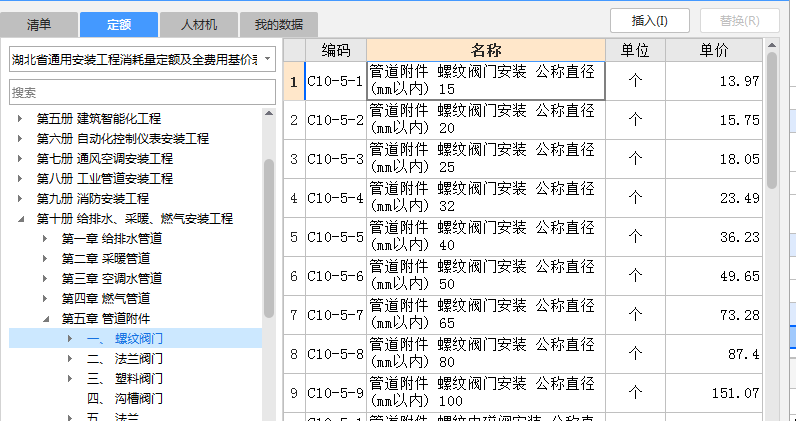Click the 插入(I) button
796x421 pixels.
click(x=650, y=21)
